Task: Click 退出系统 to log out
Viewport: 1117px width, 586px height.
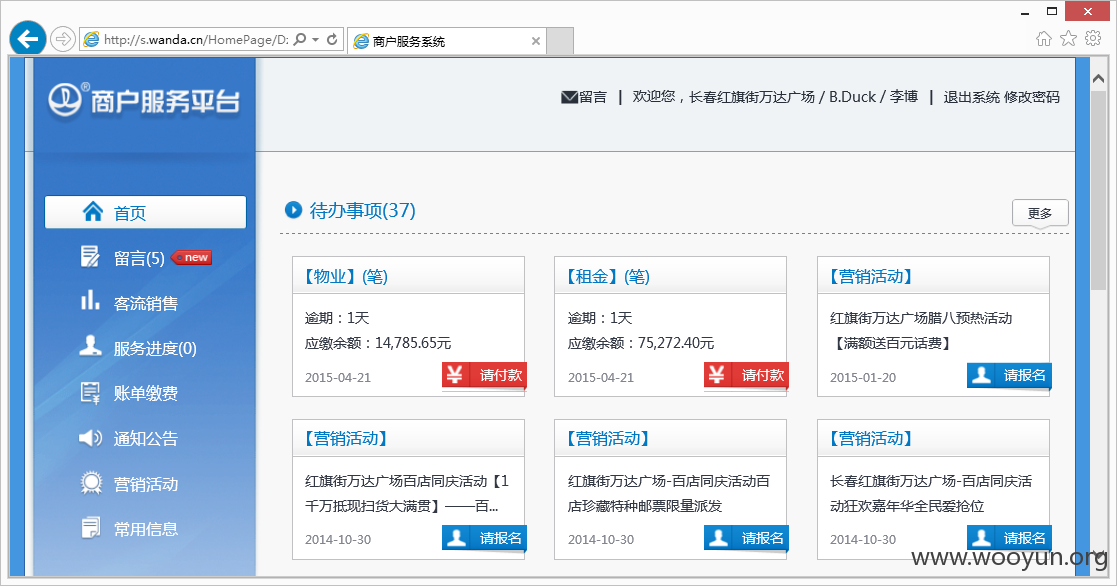Action: click(971, 97)
